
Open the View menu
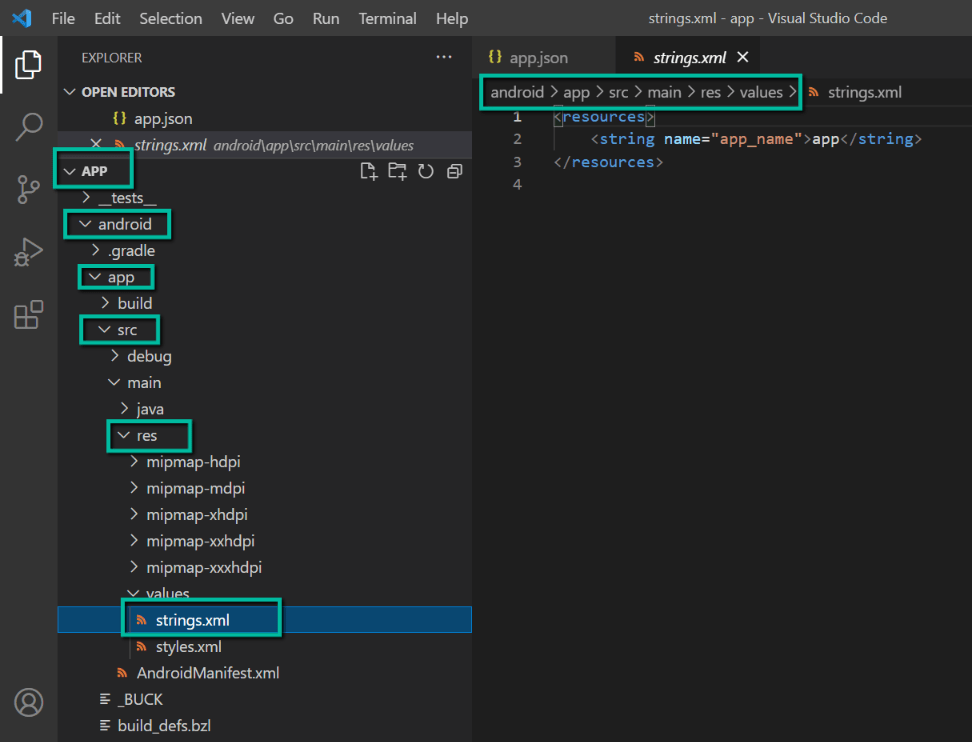[238, 19]
